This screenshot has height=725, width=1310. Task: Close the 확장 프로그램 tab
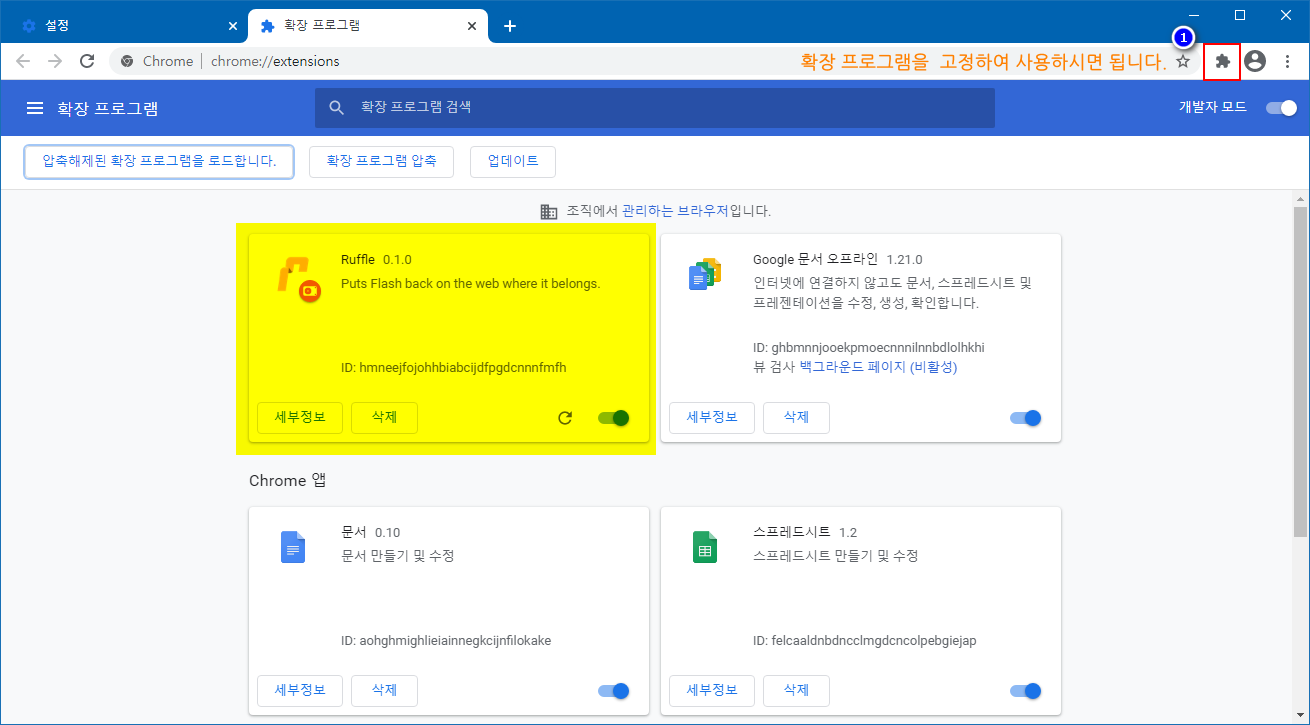pyautogui.click(x=471, y=25)
